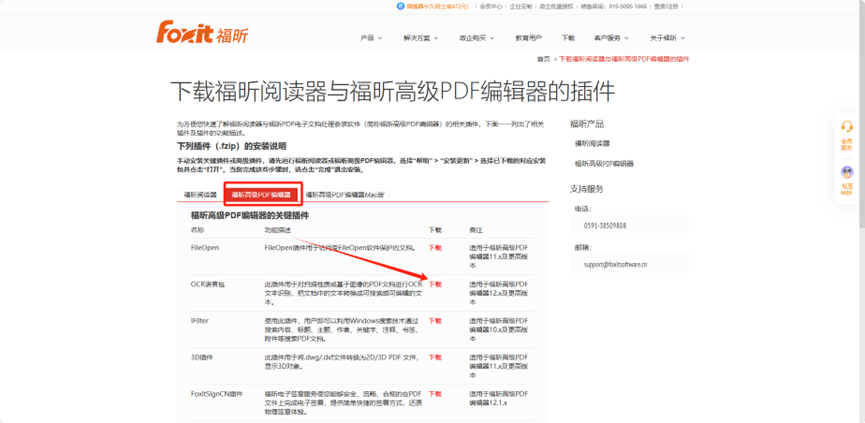865x423 pixels.
Task: Click the Foxit 福昕 logo
Action: pos(202,32)
